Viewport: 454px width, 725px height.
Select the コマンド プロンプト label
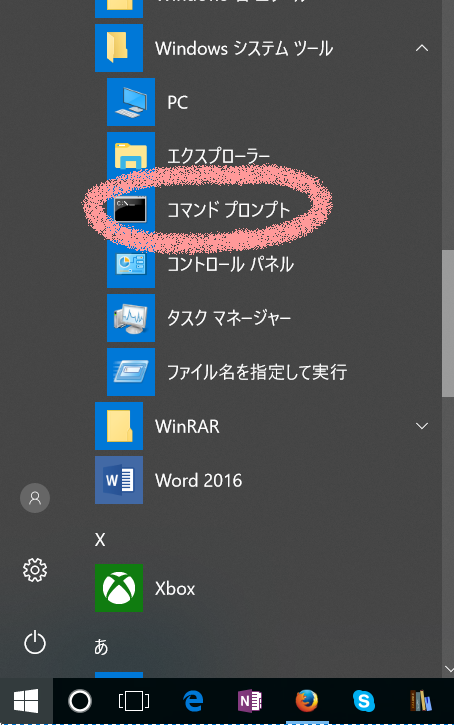228,210
